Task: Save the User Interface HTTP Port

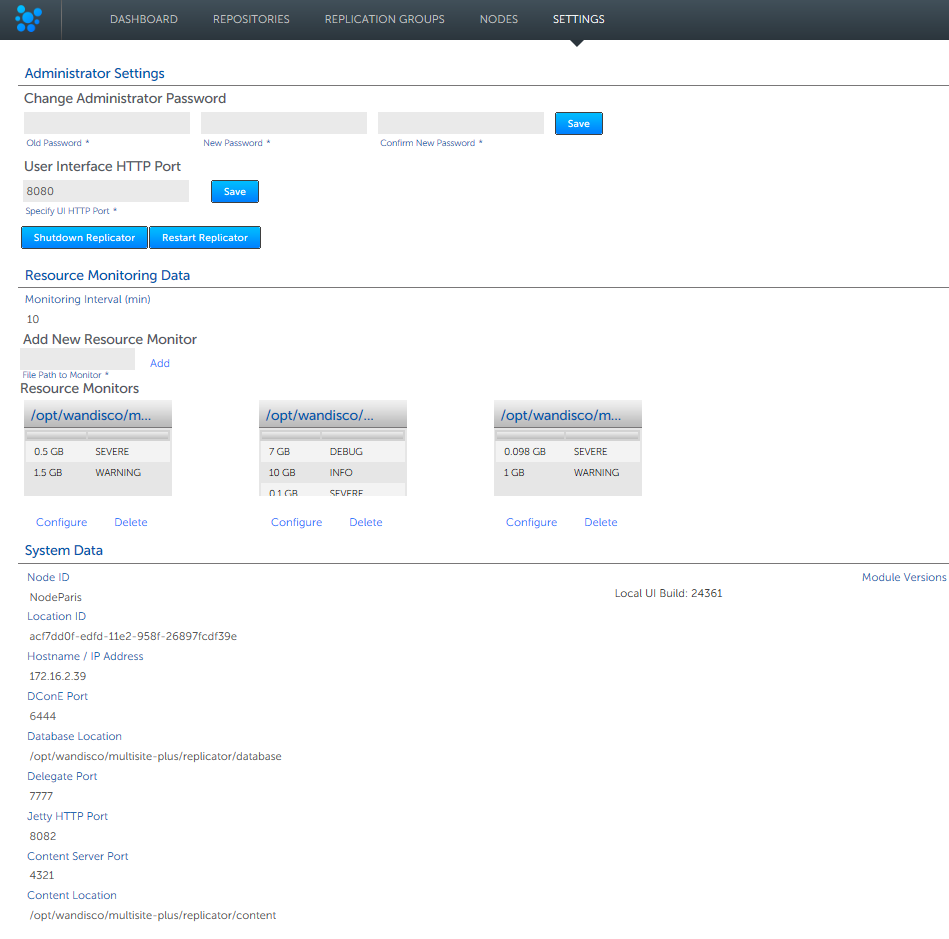Action: [x=235, y=191]
